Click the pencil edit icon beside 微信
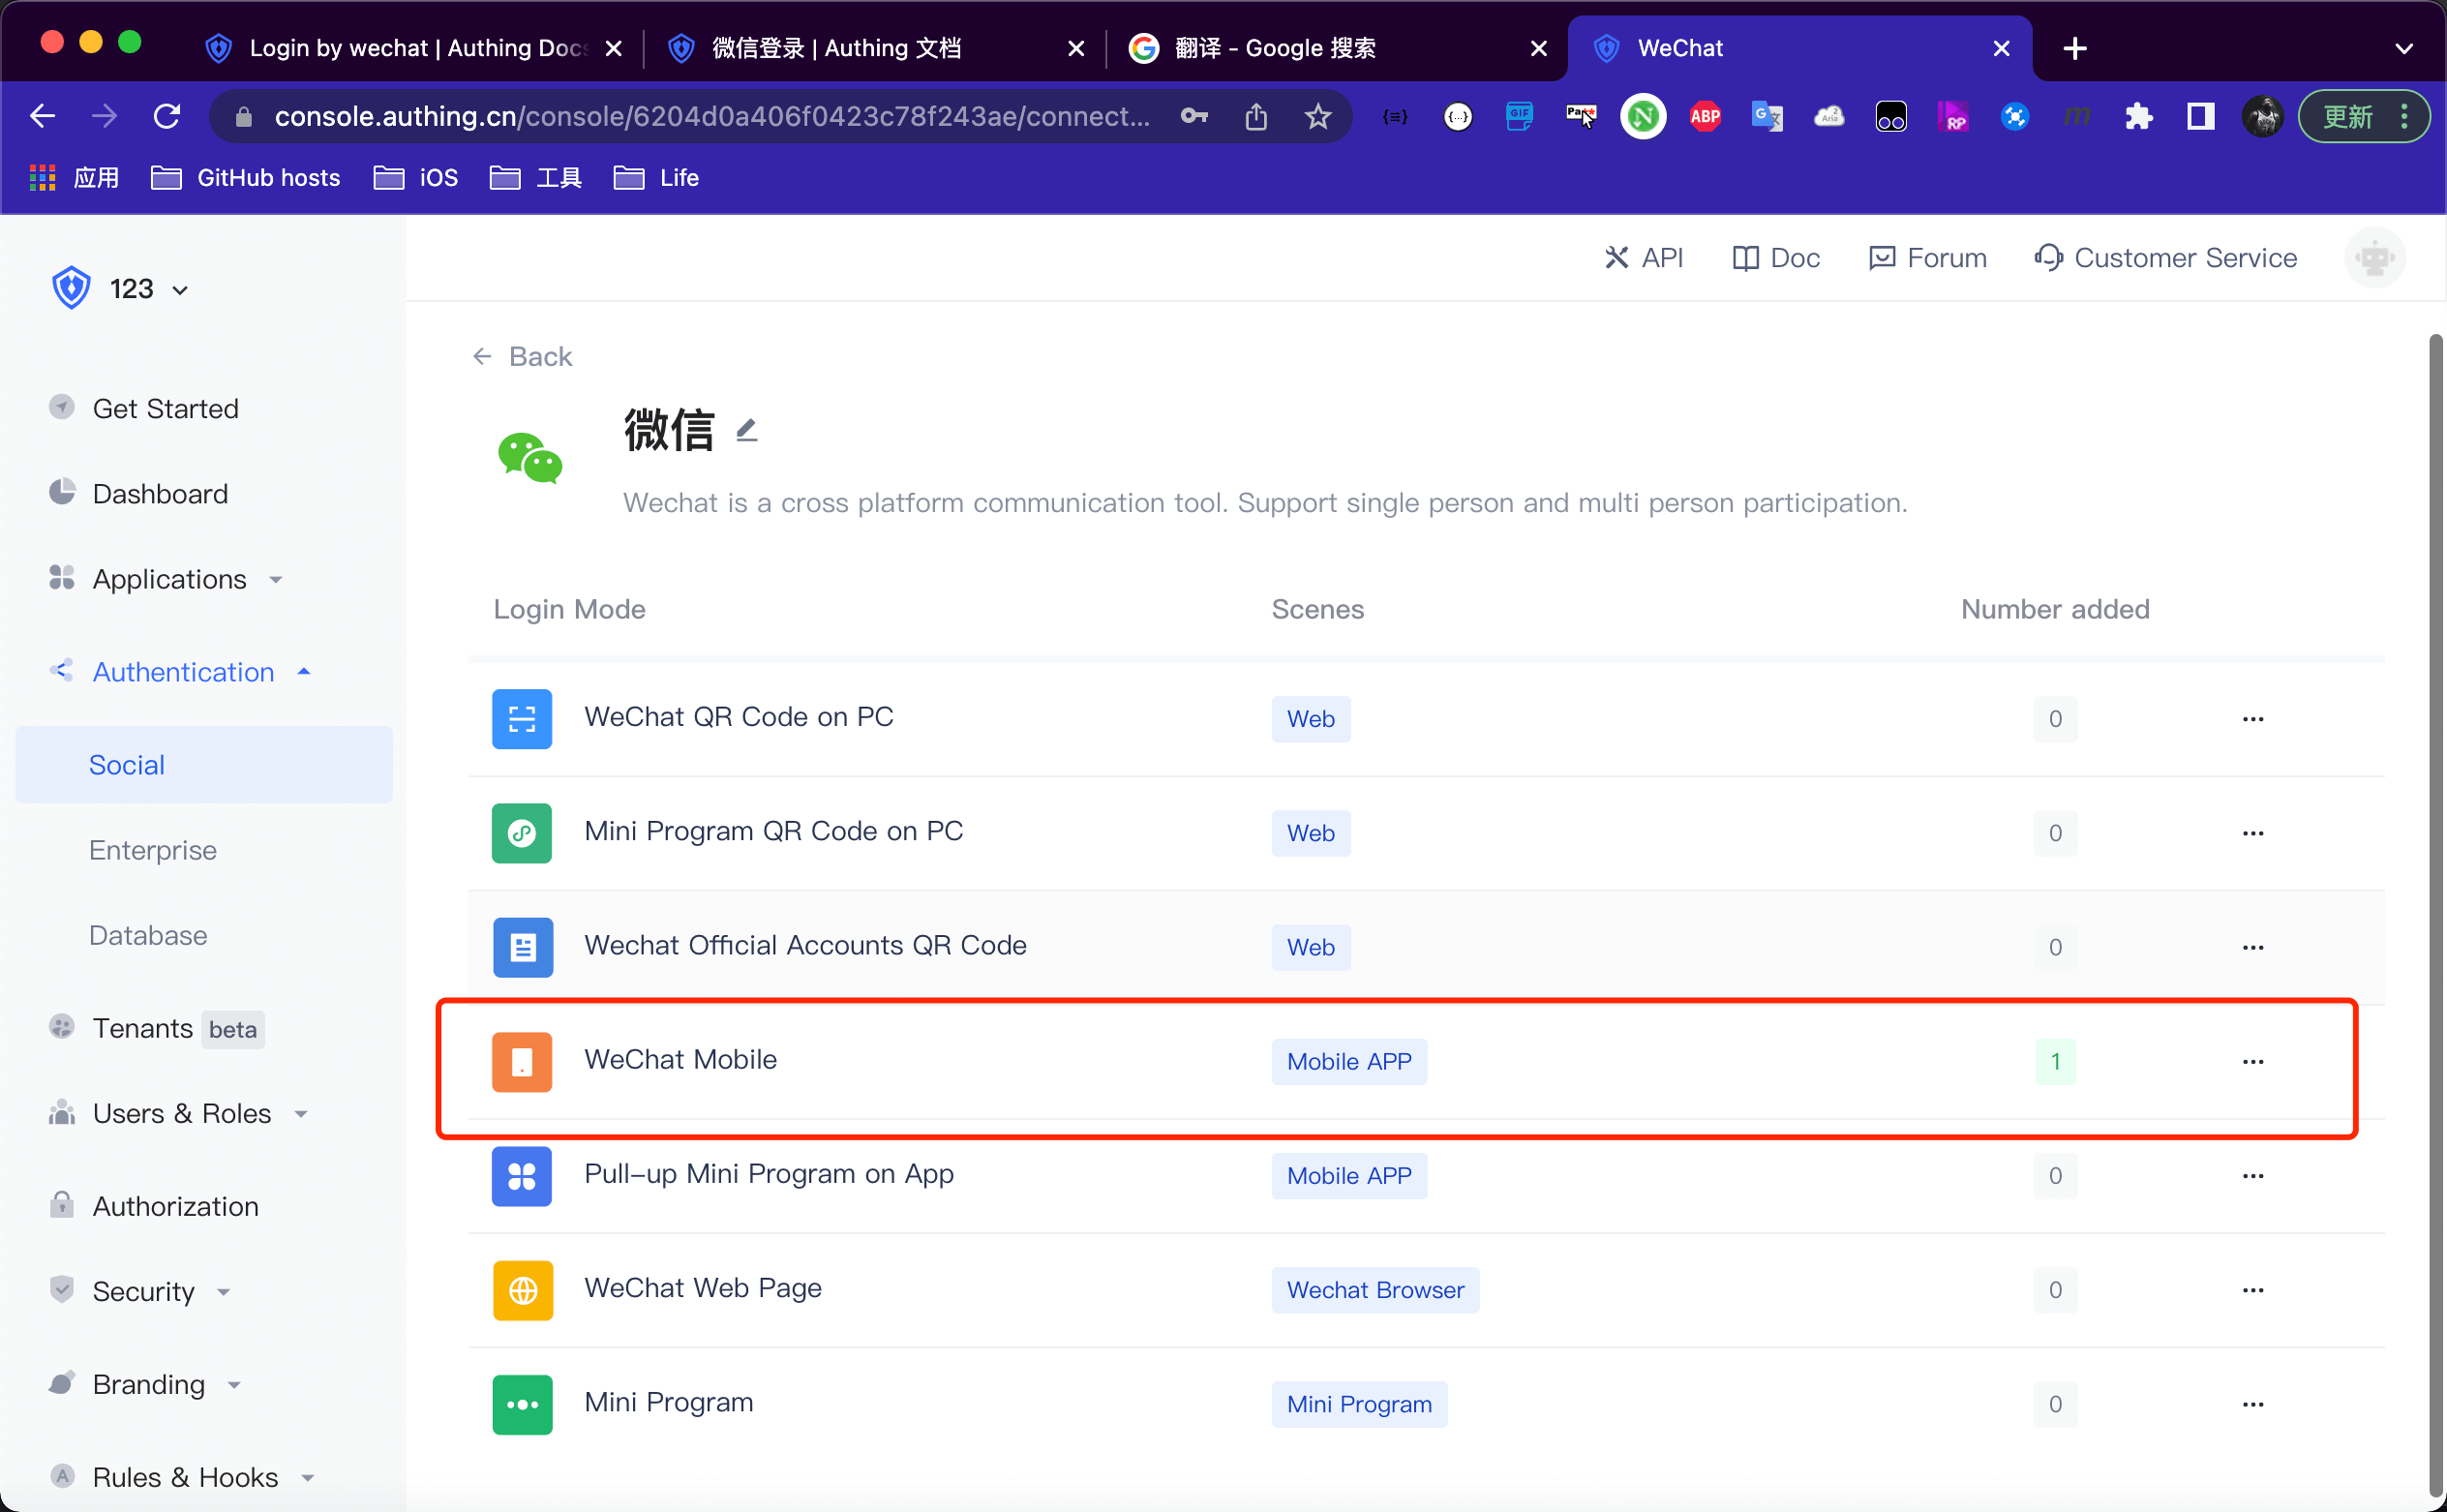Screen dimensions: 2447x1512 tap(746, 431)
